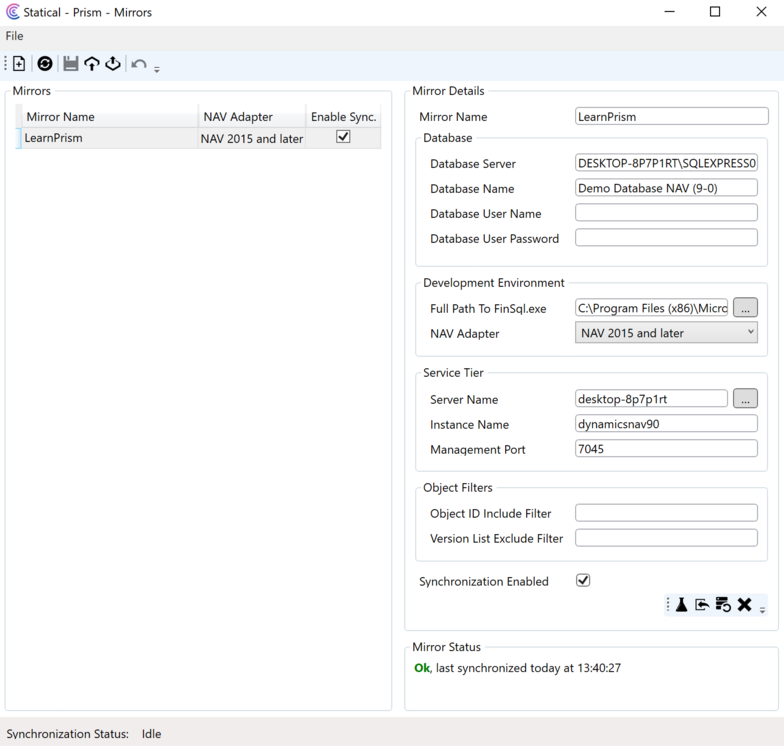Open the NAV Adapter dropdown
Viewport: 784px width, 746px height.
pos(666,332)
